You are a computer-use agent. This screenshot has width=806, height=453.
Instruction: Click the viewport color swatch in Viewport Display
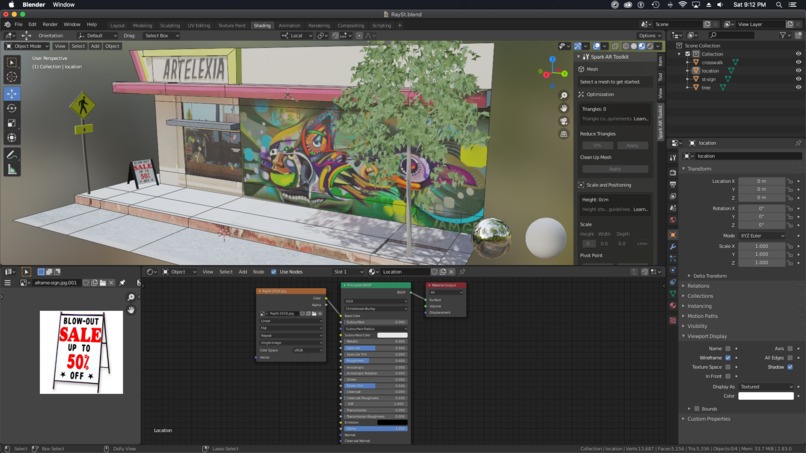766,396
